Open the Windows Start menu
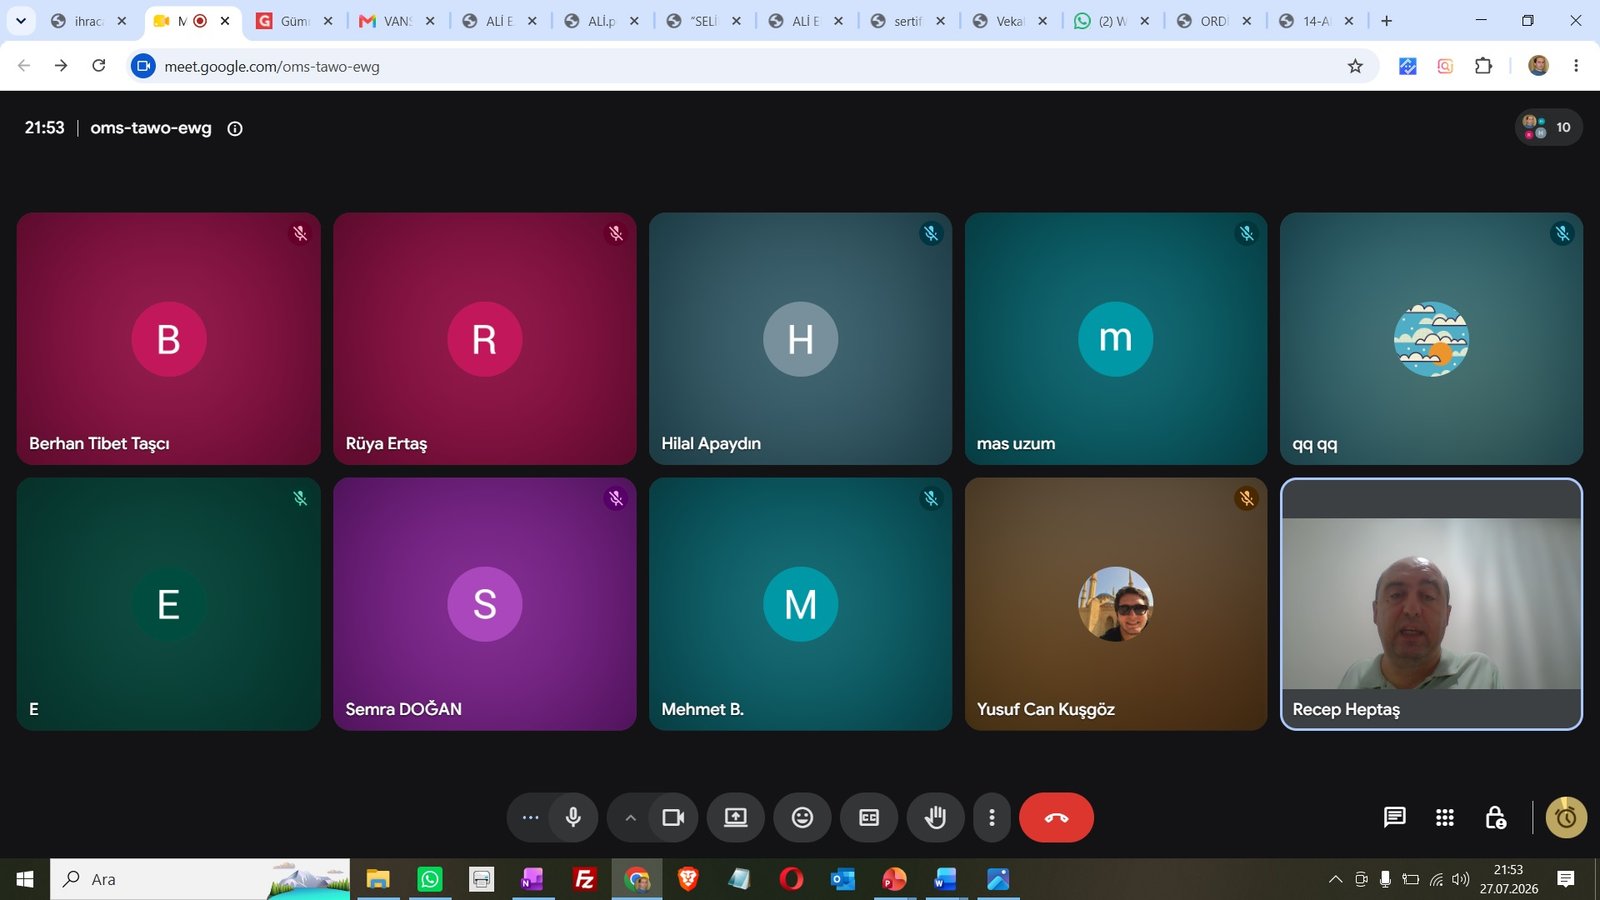This screenshot has height=900, width=1600. [25, 879]
